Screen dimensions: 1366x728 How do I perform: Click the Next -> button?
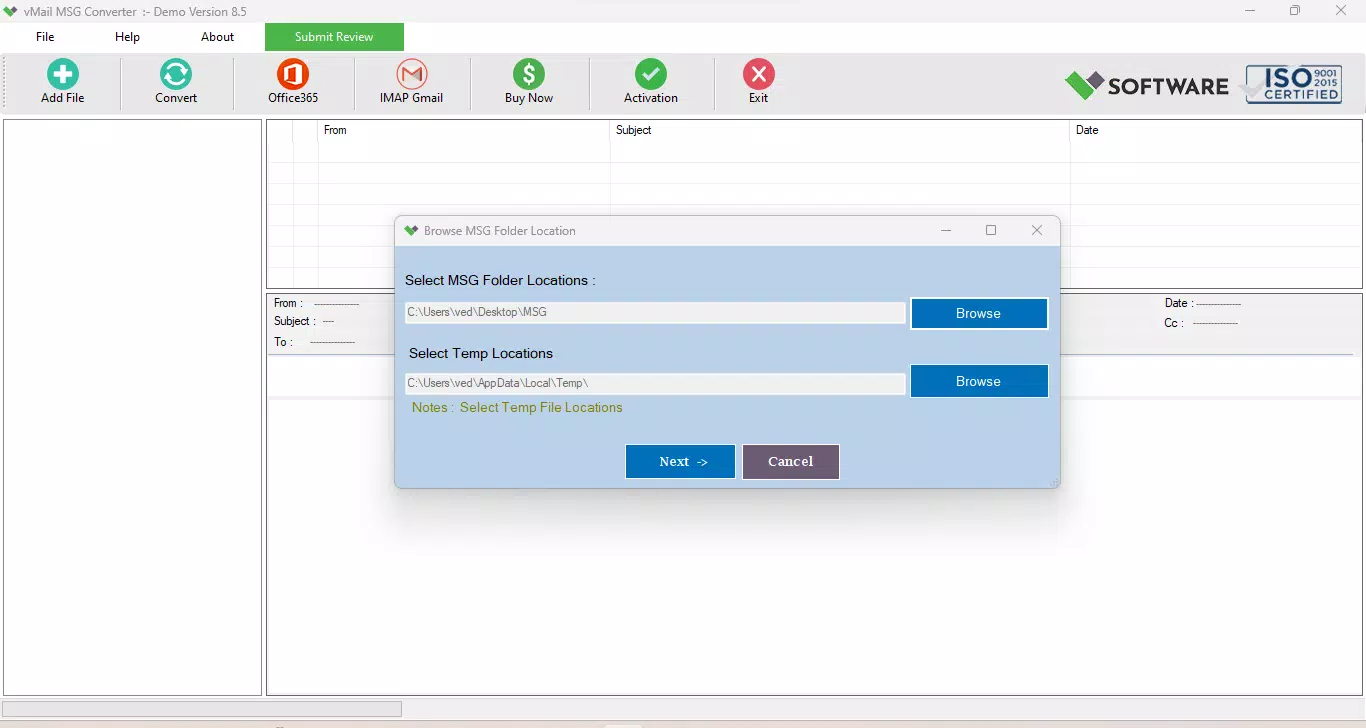pos(680,462)
